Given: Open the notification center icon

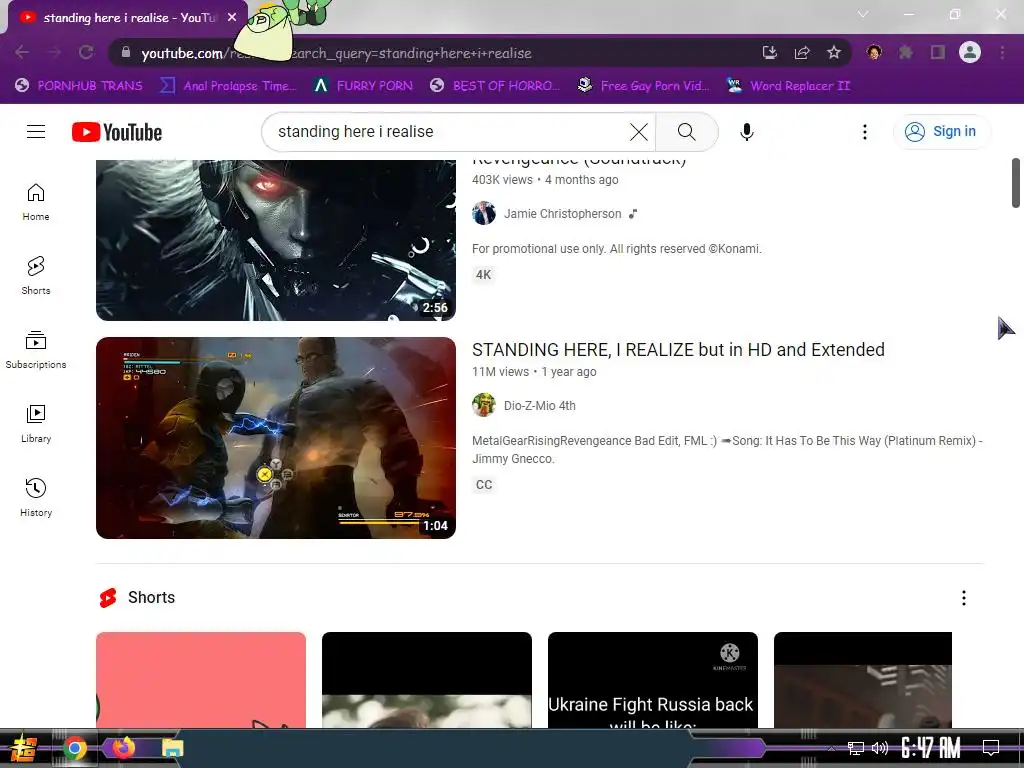Looking at the screenshot, I should point(991,748).
